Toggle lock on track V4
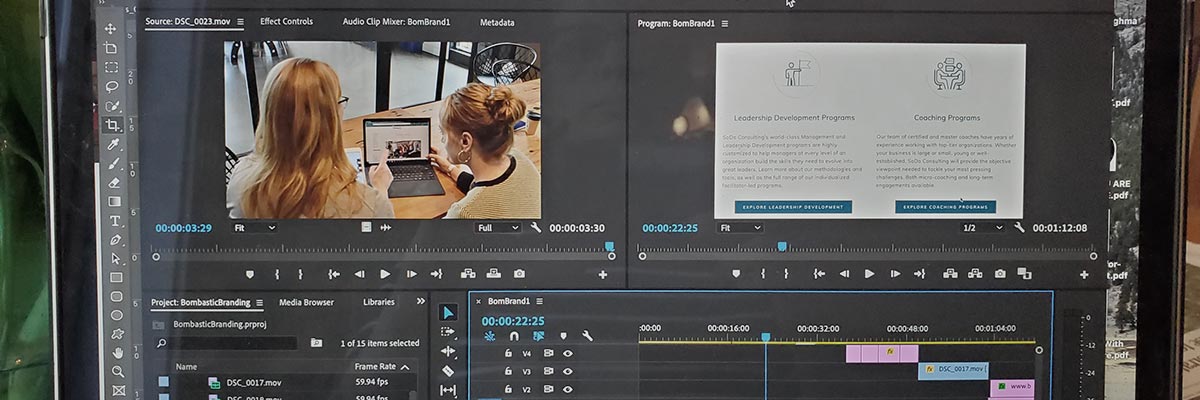 508,353
